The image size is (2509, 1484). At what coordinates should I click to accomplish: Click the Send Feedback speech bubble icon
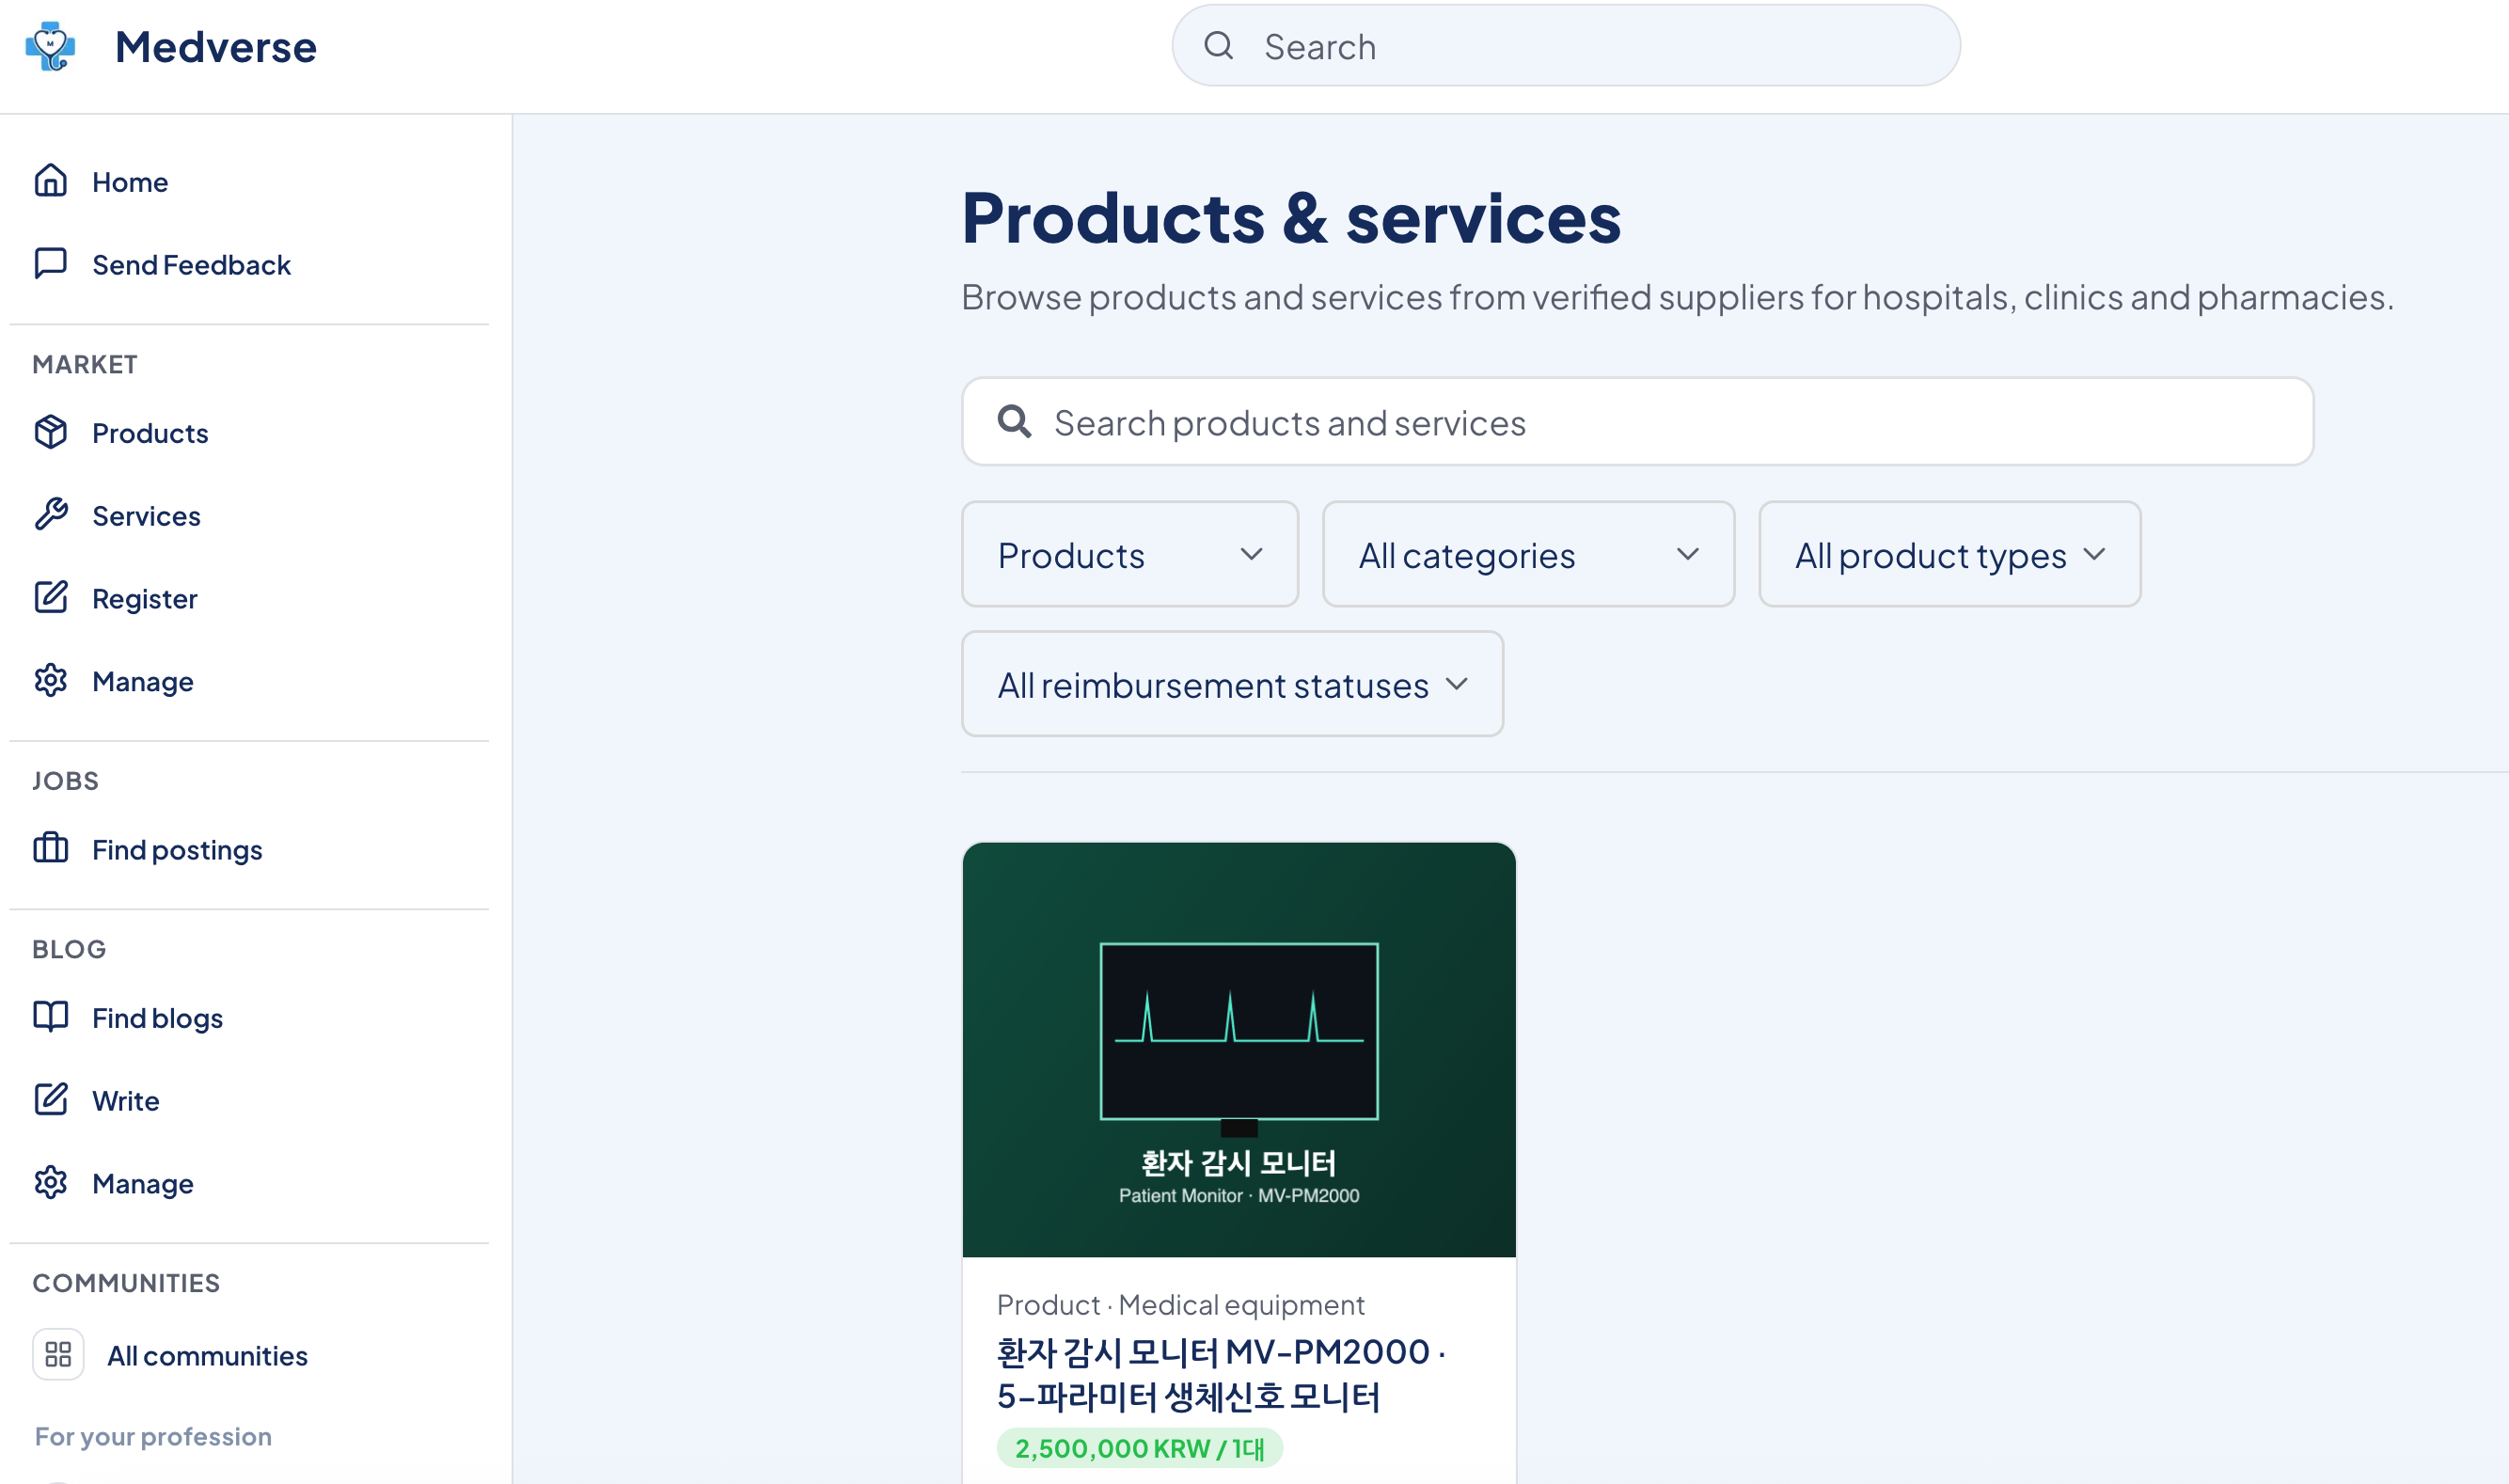[x=50, y=264]
